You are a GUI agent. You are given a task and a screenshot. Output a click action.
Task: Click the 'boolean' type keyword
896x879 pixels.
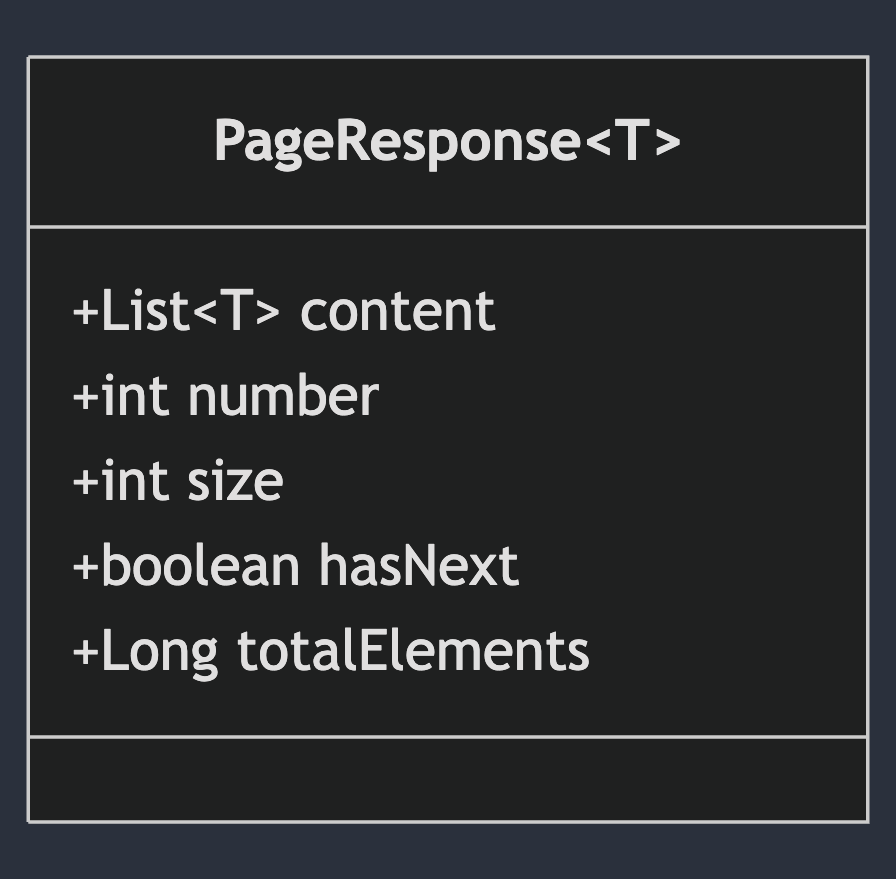click(200, 566)
